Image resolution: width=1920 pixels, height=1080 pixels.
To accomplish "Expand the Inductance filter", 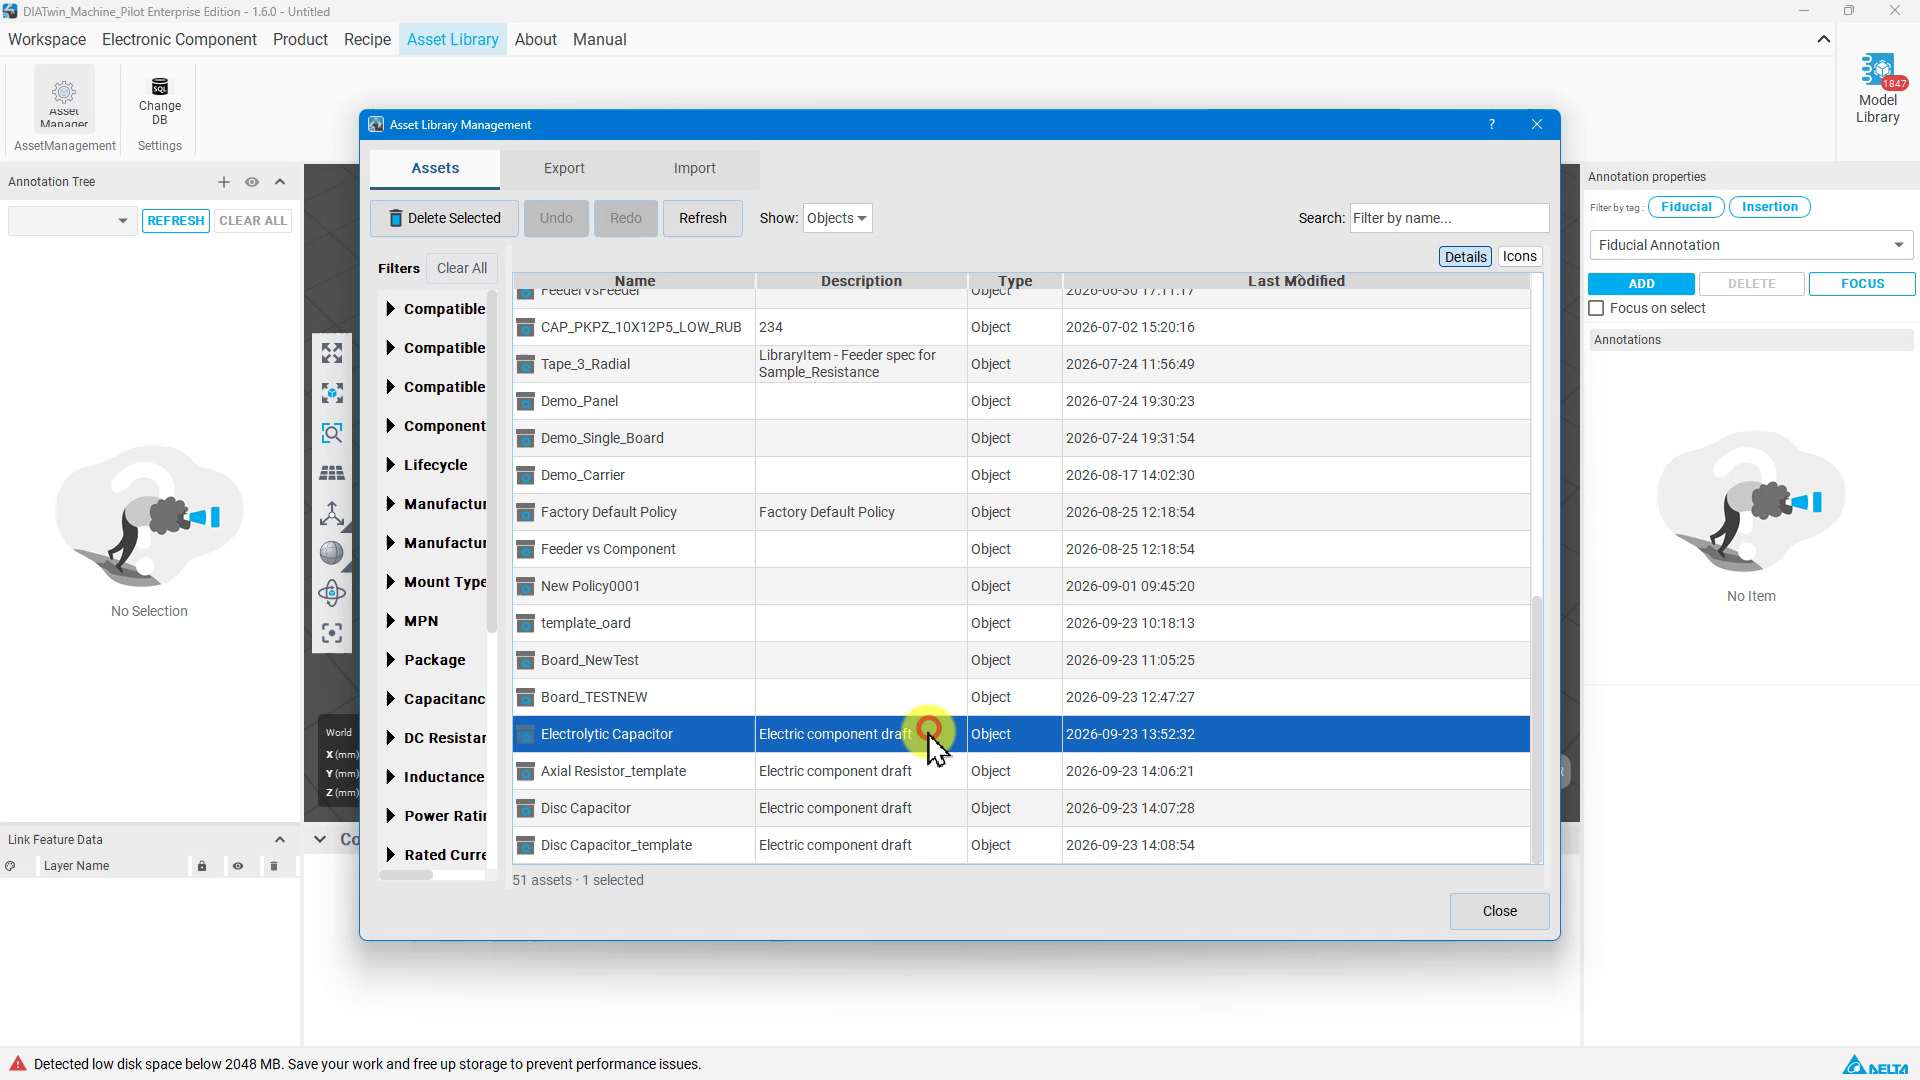I will click(390, 777).
